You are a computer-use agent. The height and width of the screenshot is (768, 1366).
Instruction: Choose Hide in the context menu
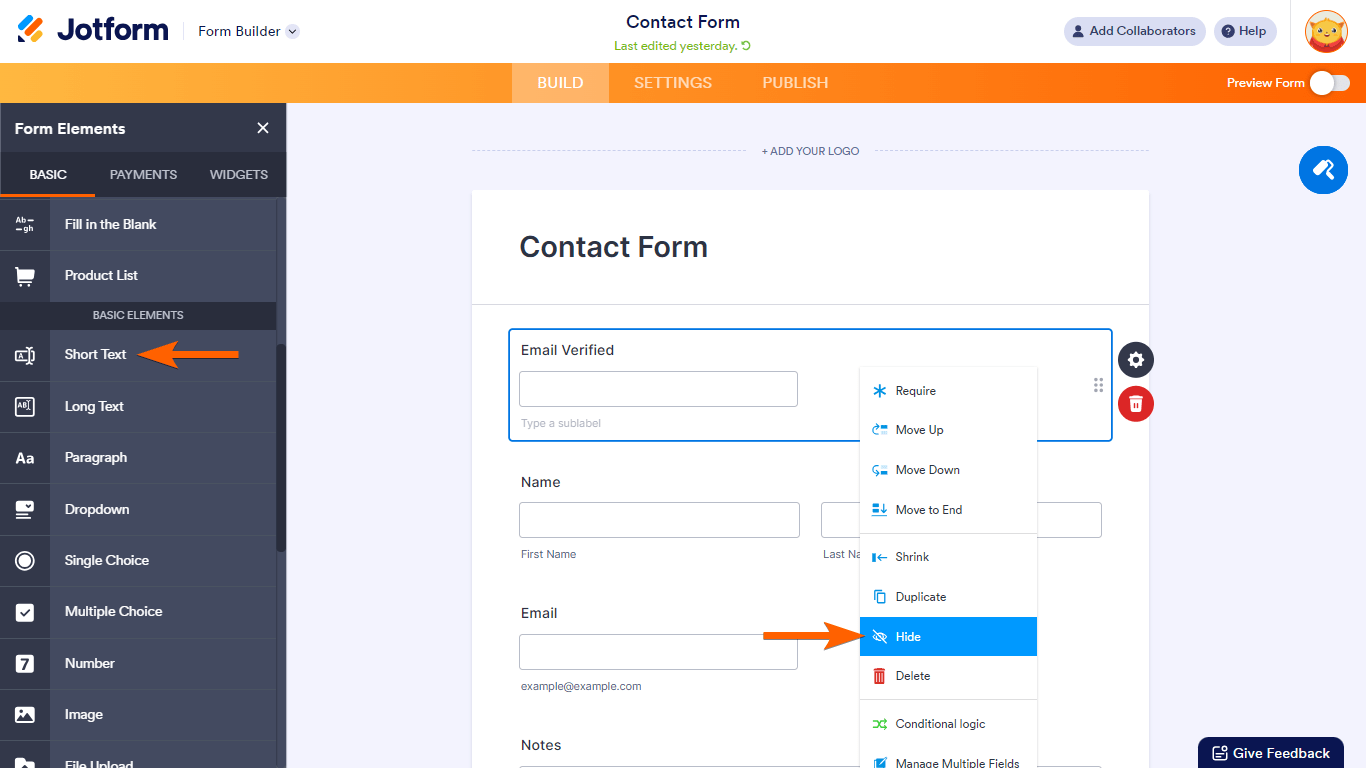coord(947,637)
